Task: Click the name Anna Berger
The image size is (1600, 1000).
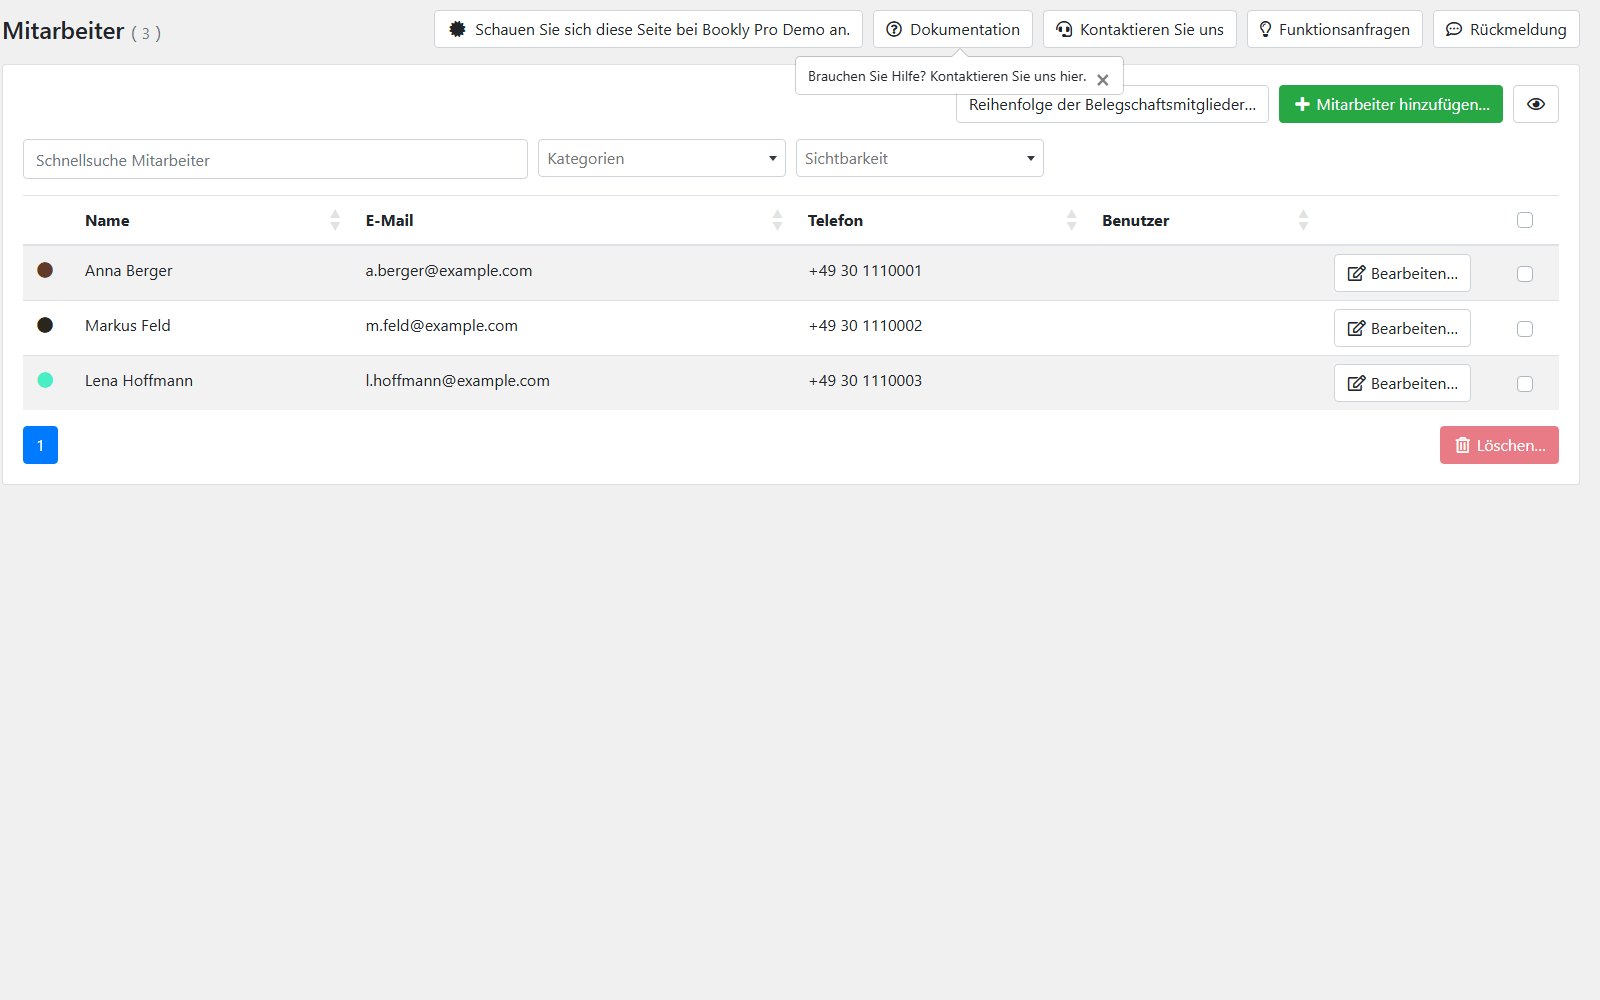Action: point(129,270)
